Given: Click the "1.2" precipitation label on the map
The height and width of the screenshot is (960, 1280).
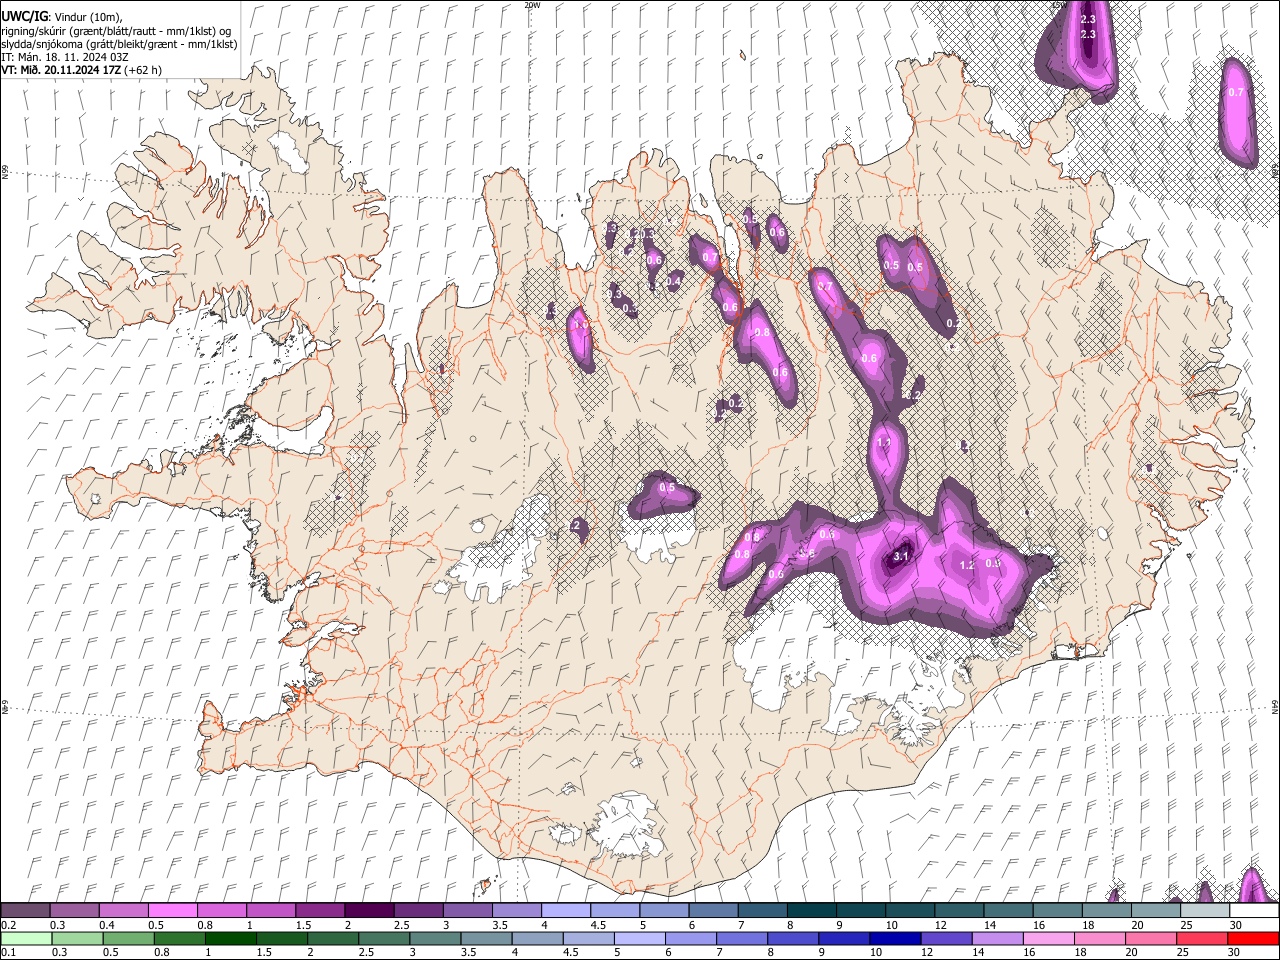Looking at the screenshot, I should click(x=966, y=566).
